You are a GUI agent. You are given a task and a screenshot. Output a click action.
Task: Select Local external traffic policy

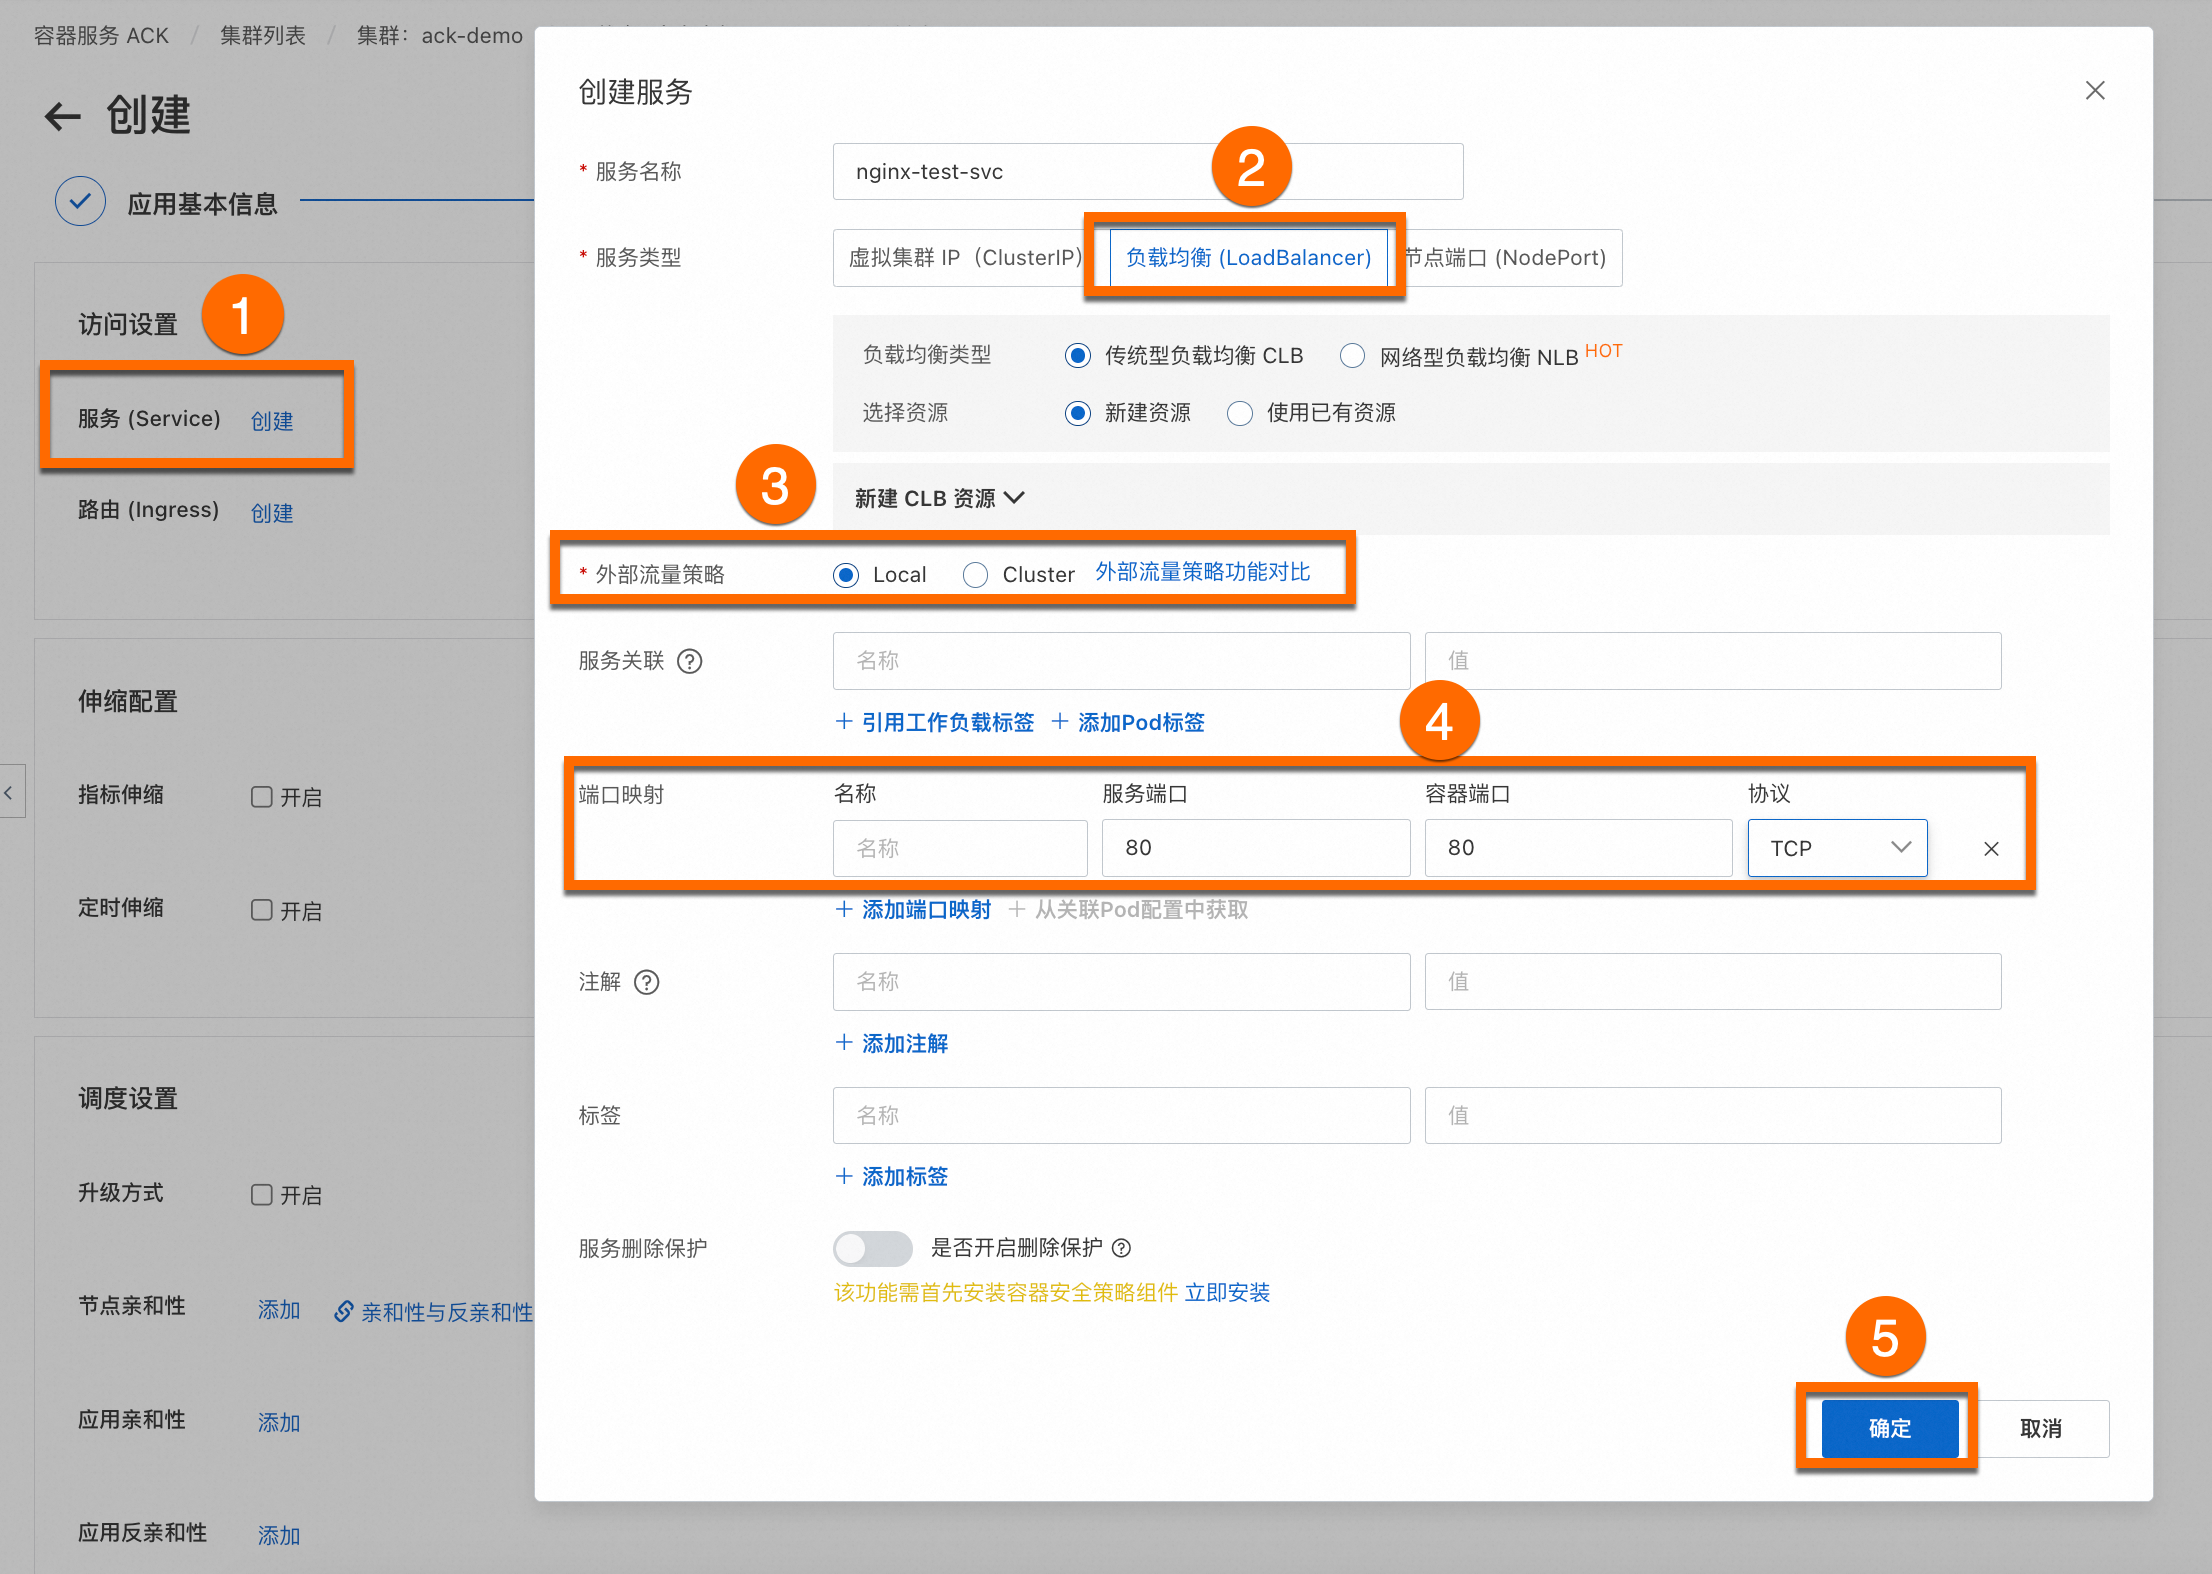pyautogui.click(x=846, y=575)
